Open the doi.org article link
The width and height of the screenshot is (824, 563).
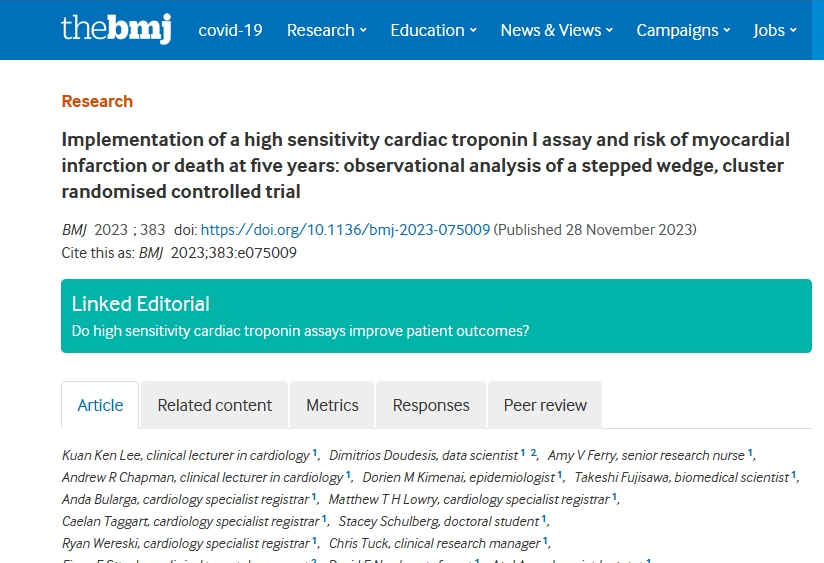(345, 230)
